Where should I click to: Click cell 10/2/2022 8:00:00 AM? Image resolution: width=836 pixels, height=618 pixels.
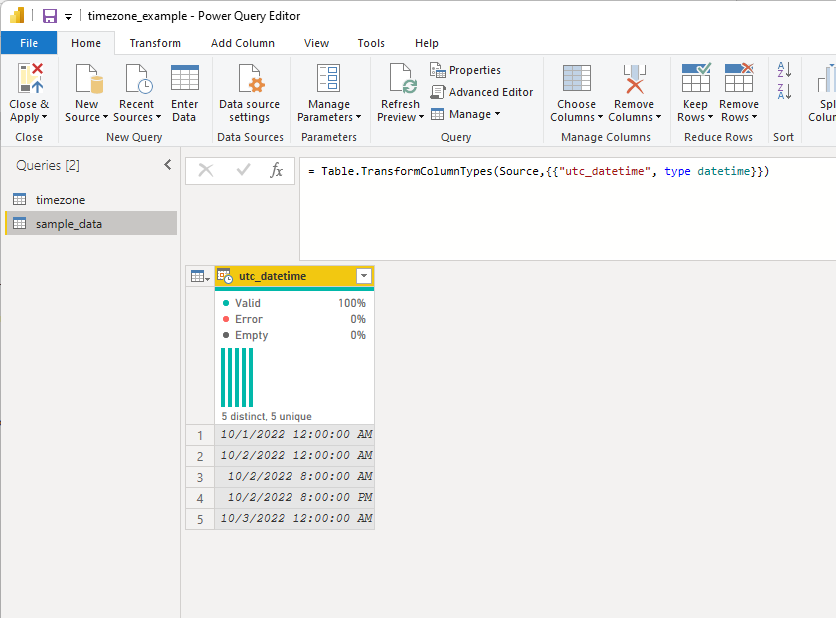tap(294, 476)
